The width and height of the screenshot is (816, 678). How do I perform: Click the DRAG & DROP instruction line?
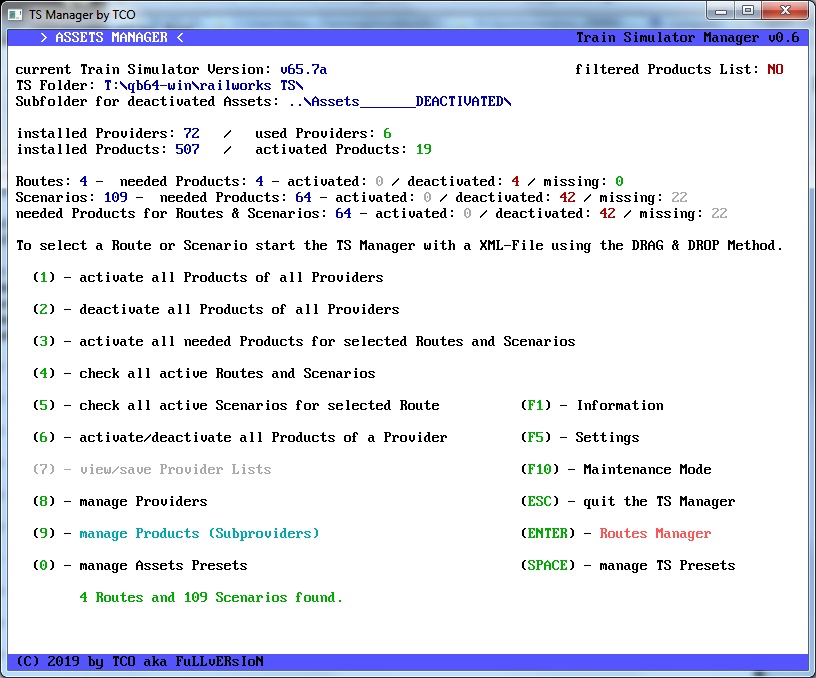399,246
